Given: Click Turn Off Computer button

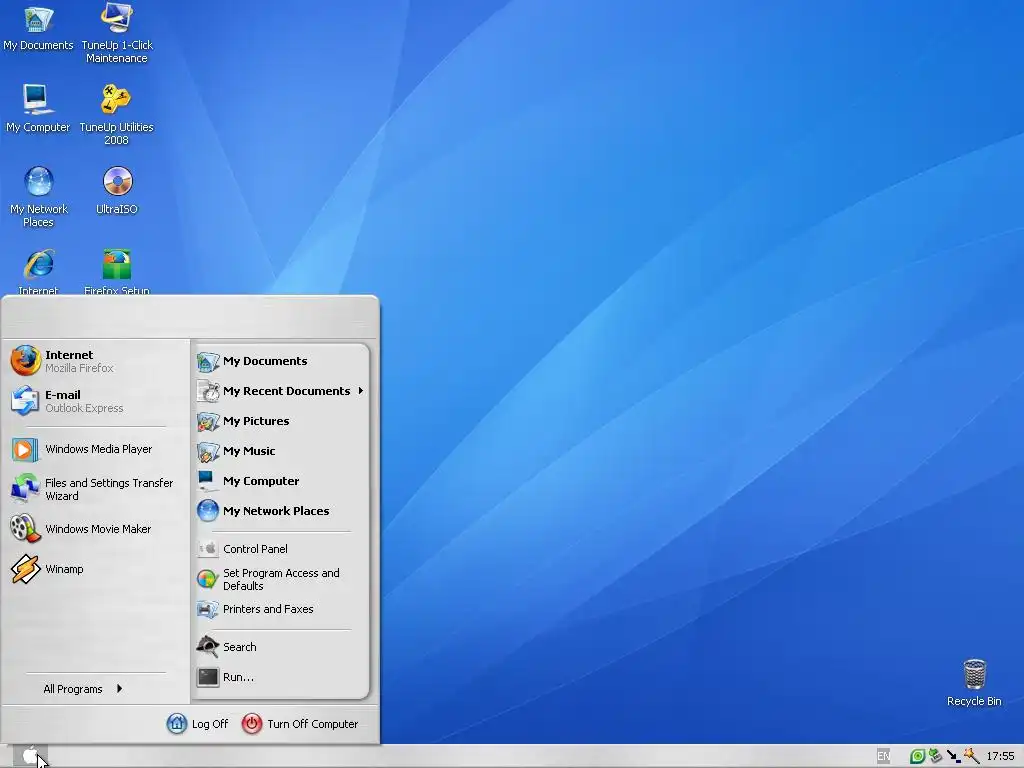Looking at the screenshot, I should pyautogui.click(x=300, y=724).
